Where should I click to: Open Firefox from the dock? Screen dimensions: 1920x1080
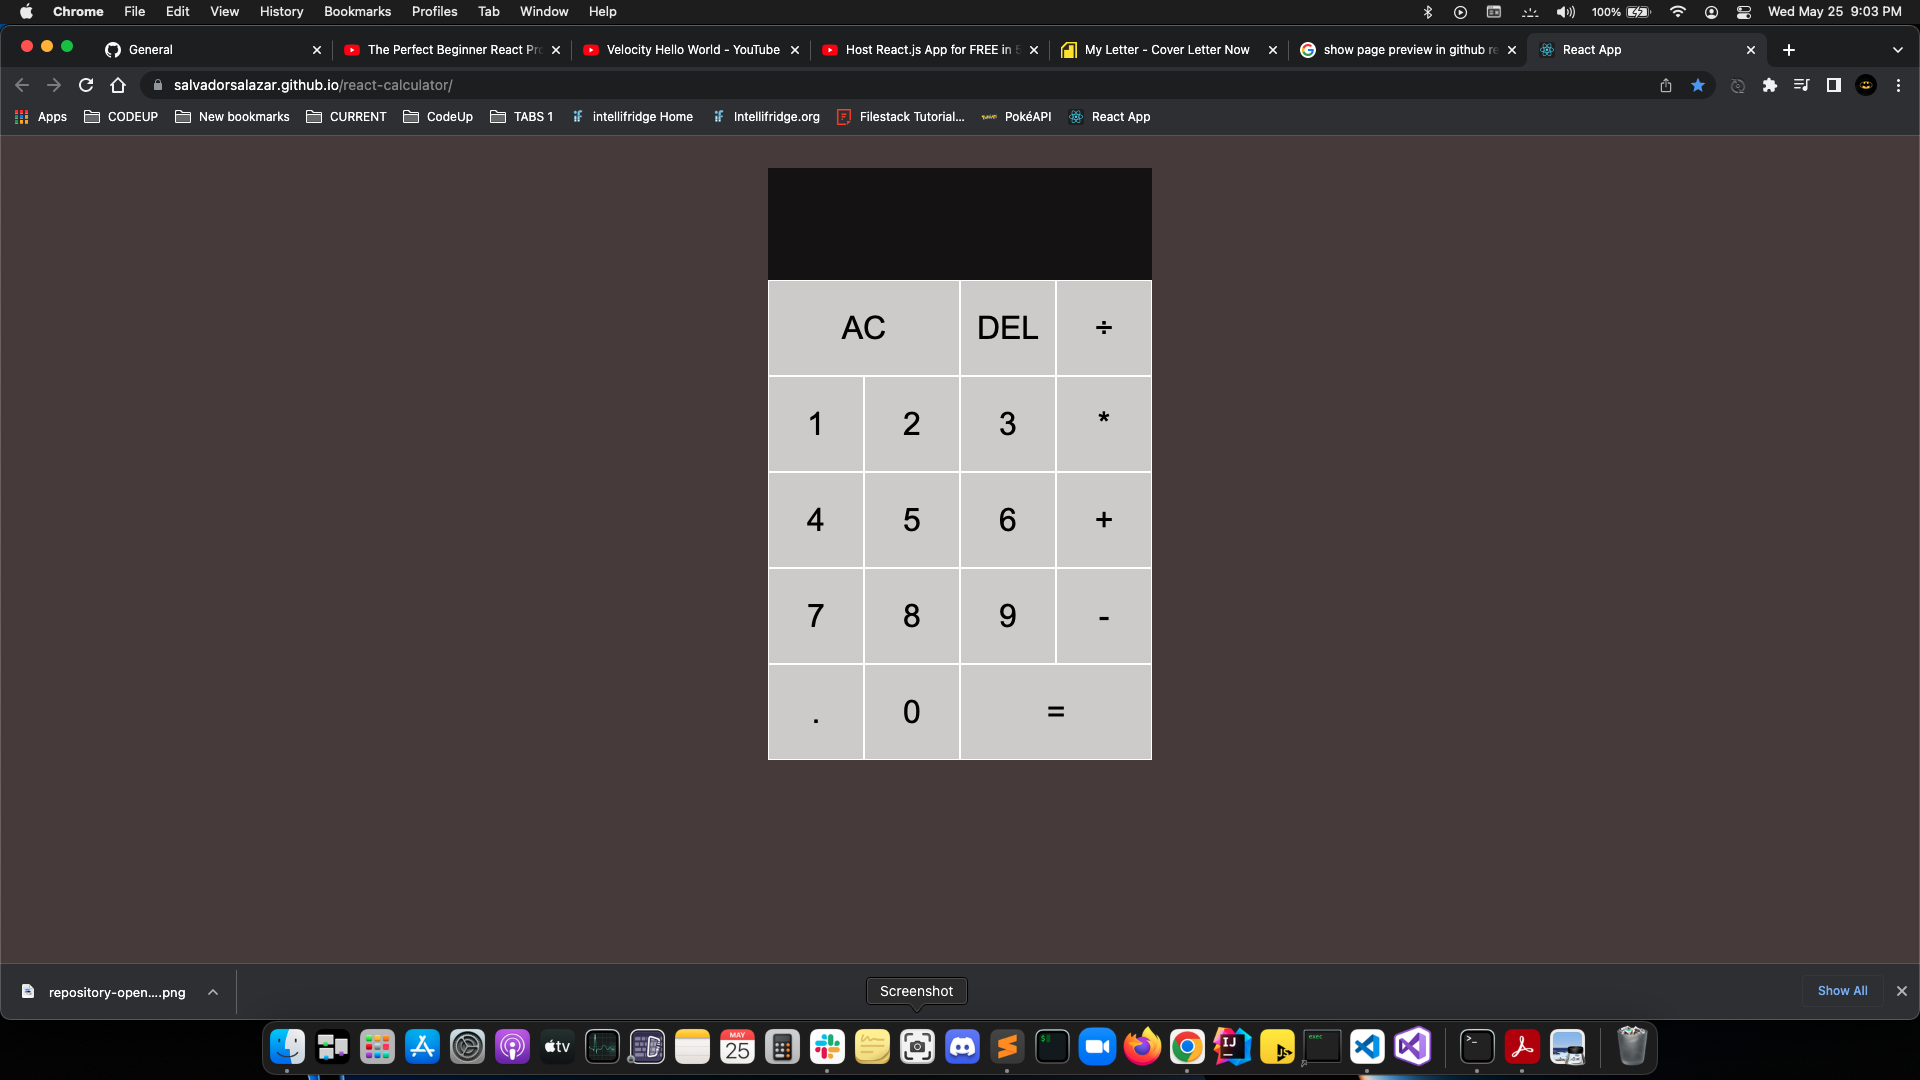tap(1142, 1047)
